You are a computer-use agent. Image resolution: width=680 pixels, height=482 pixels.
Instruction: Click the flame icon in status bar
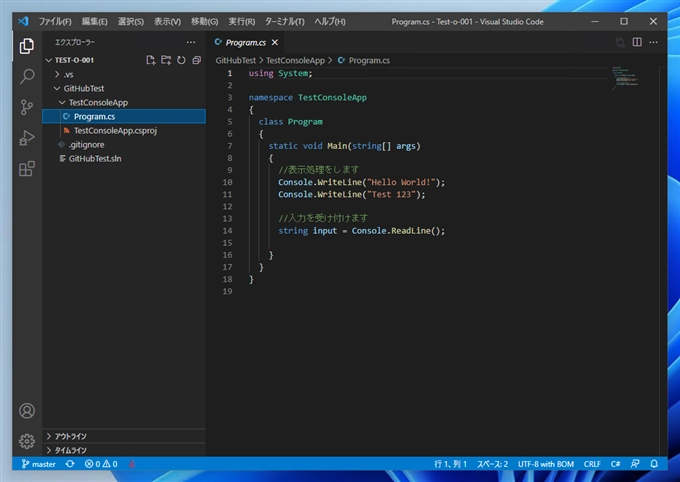(132, 464)
